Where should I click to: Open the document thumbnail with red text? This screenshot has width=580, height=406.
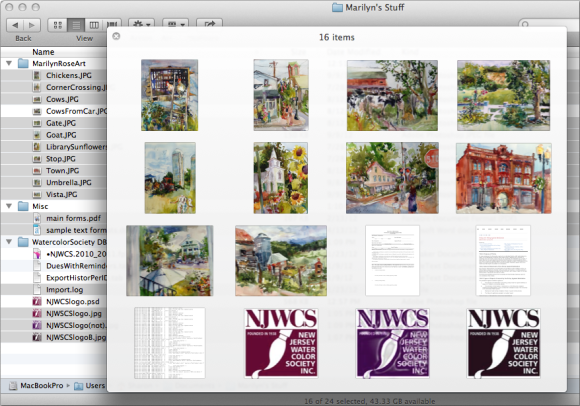click(x=503, y=261)
